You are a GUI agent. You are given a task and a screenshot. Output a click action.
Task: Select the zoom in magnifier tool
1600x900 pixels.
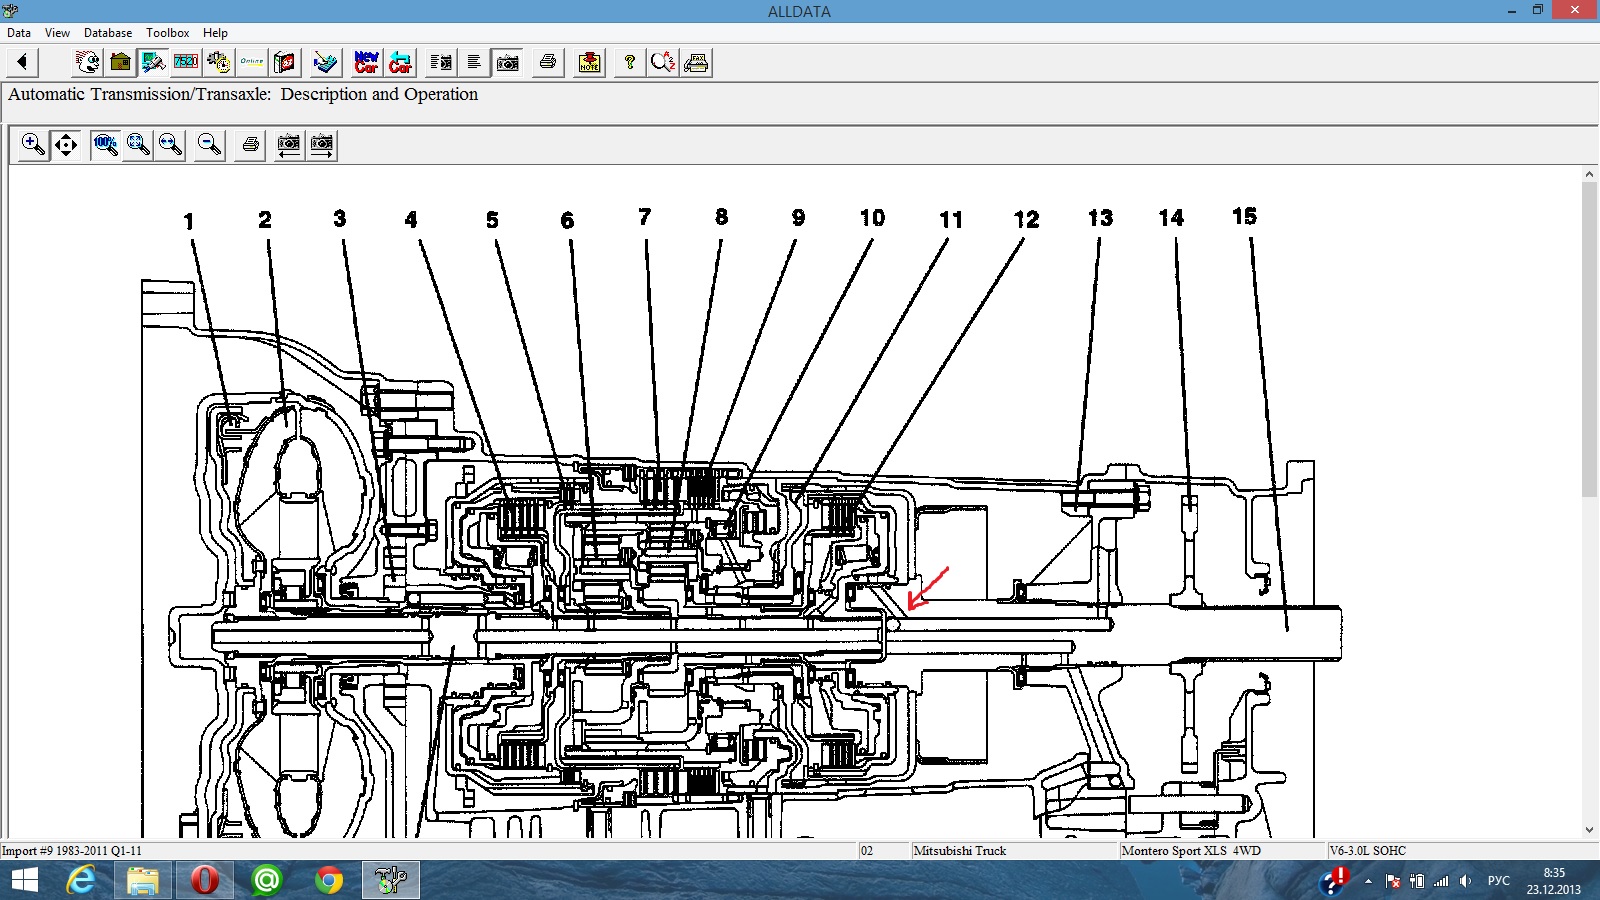[x=33, y=145]
